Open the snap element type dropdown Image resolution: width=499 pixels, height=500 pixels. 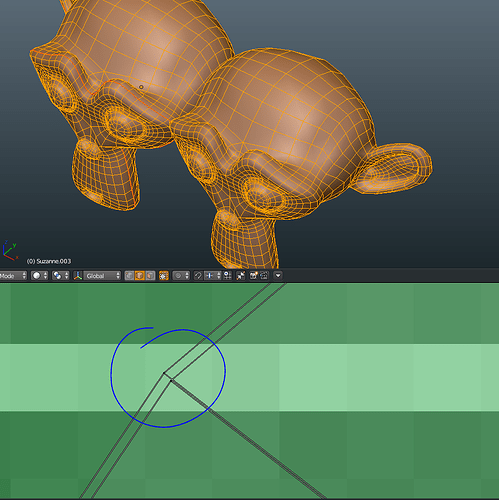coord(212,276)
